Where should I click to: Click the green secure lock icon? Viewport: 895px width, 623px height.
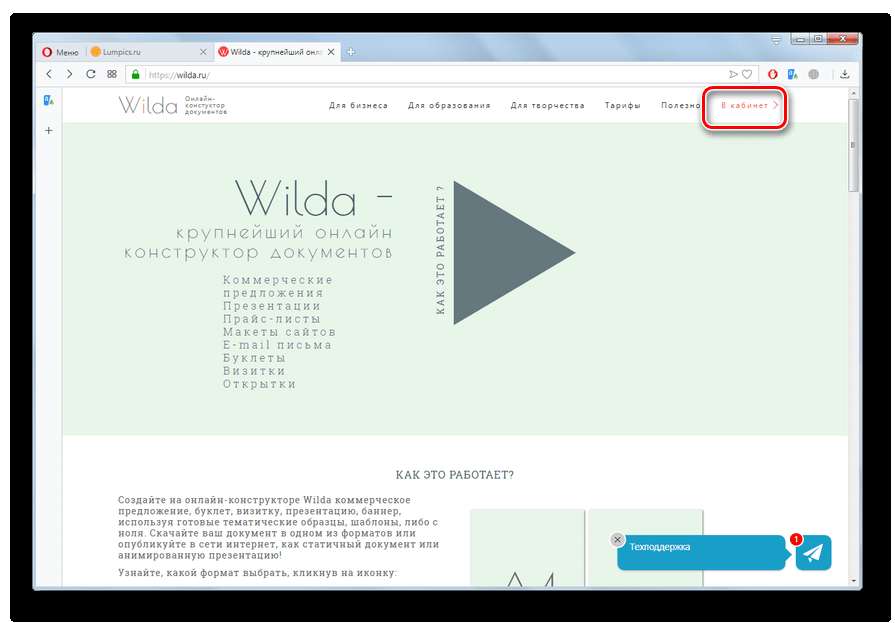click(135, 74)
